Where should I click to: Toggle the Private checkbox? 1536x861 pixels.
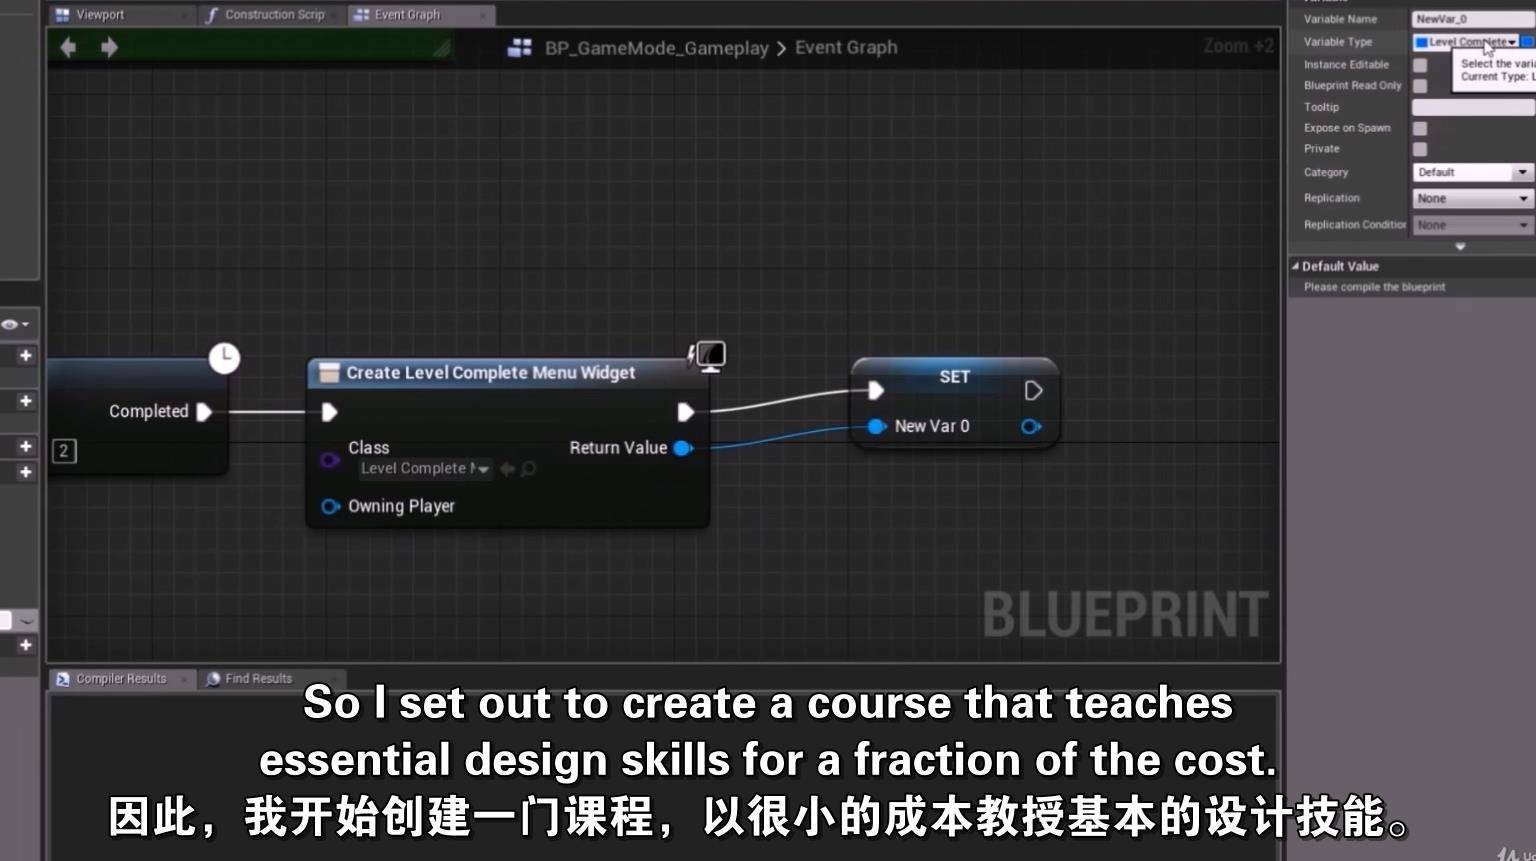click(x=1420, y=149)
